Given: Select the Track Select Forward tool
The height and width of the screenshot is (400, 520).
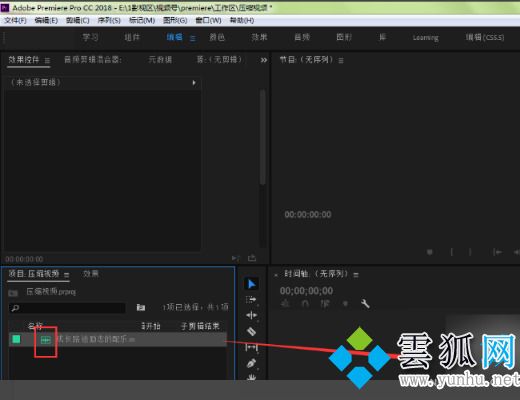Looking at the screenshot, I should point(251,300).
